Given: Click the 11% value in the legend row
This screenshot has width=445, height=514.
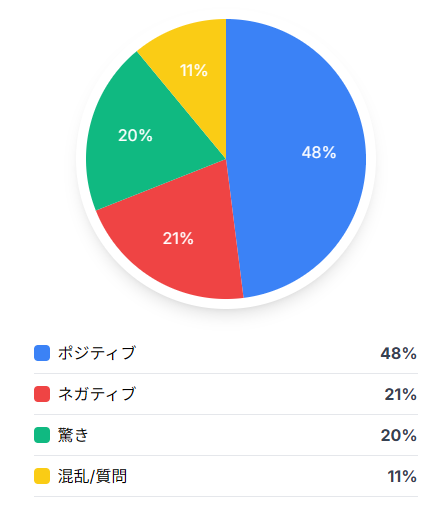Looking at the screenshot, I should click(402, 476).
